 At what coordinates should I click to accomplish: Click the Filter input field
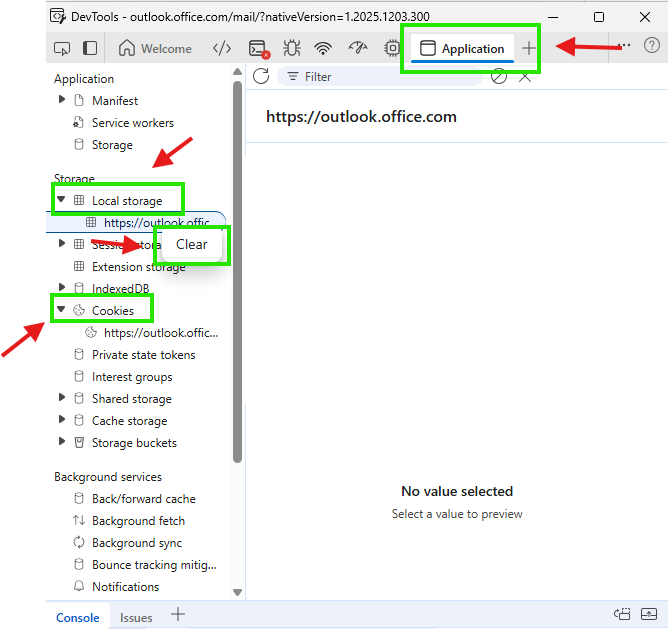coord(380,77)
